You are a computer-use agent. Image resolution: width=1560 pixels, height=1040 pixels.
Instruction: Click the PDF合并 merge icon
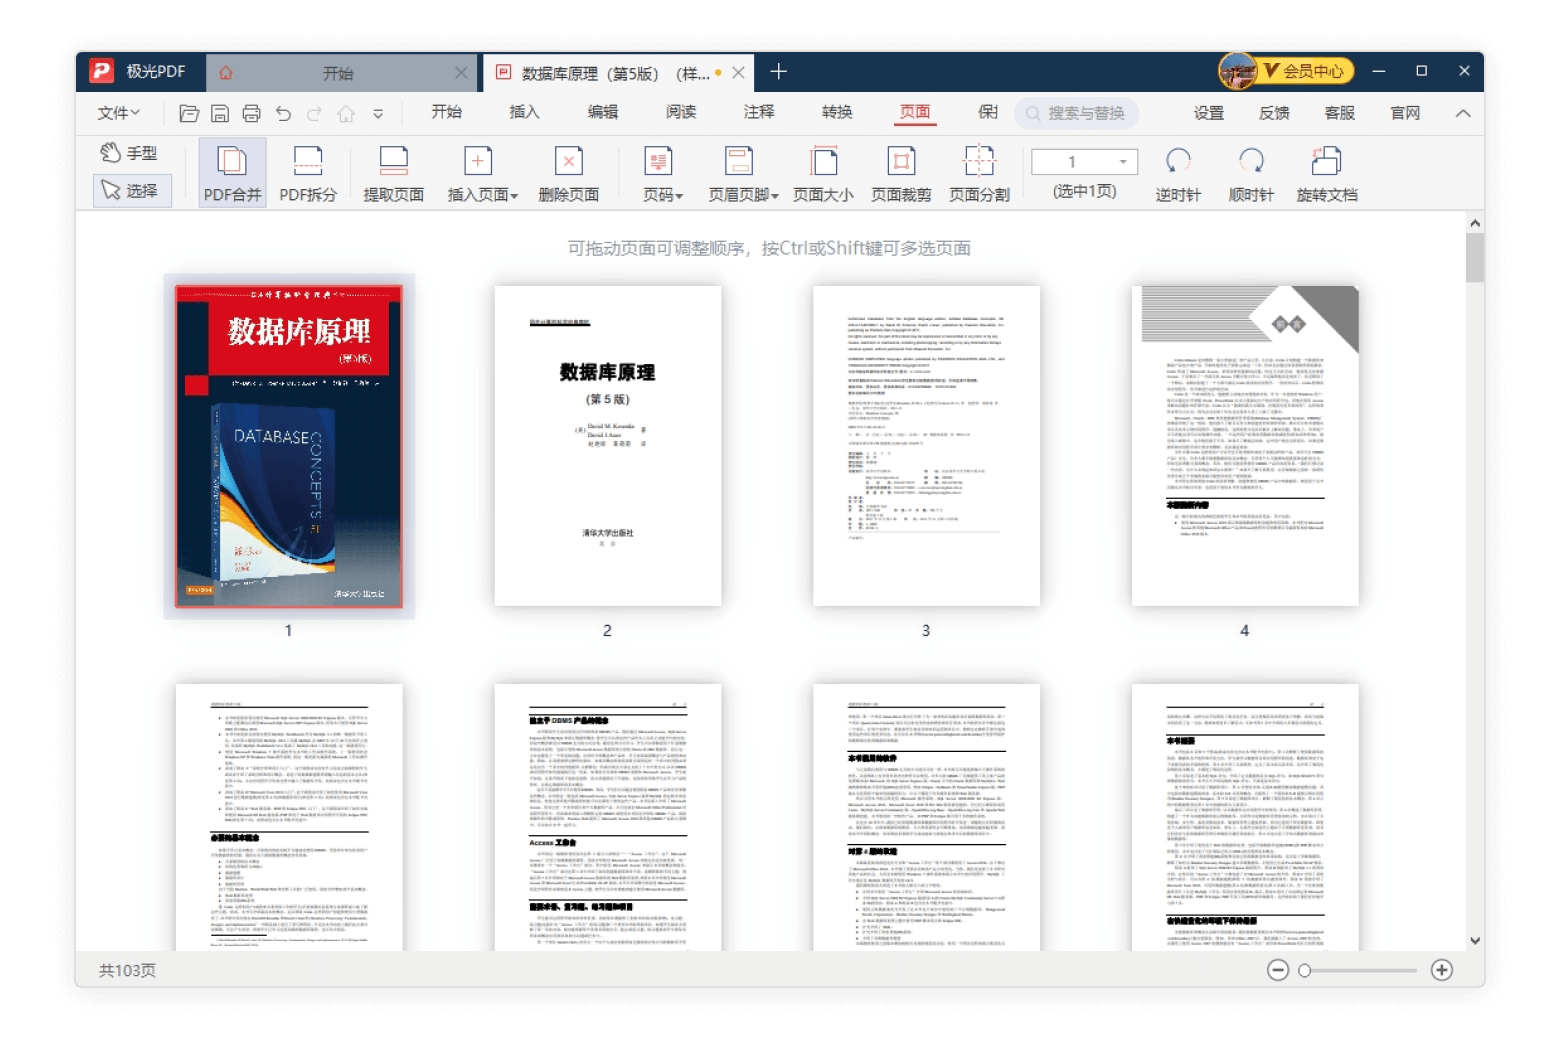[232, 172]
